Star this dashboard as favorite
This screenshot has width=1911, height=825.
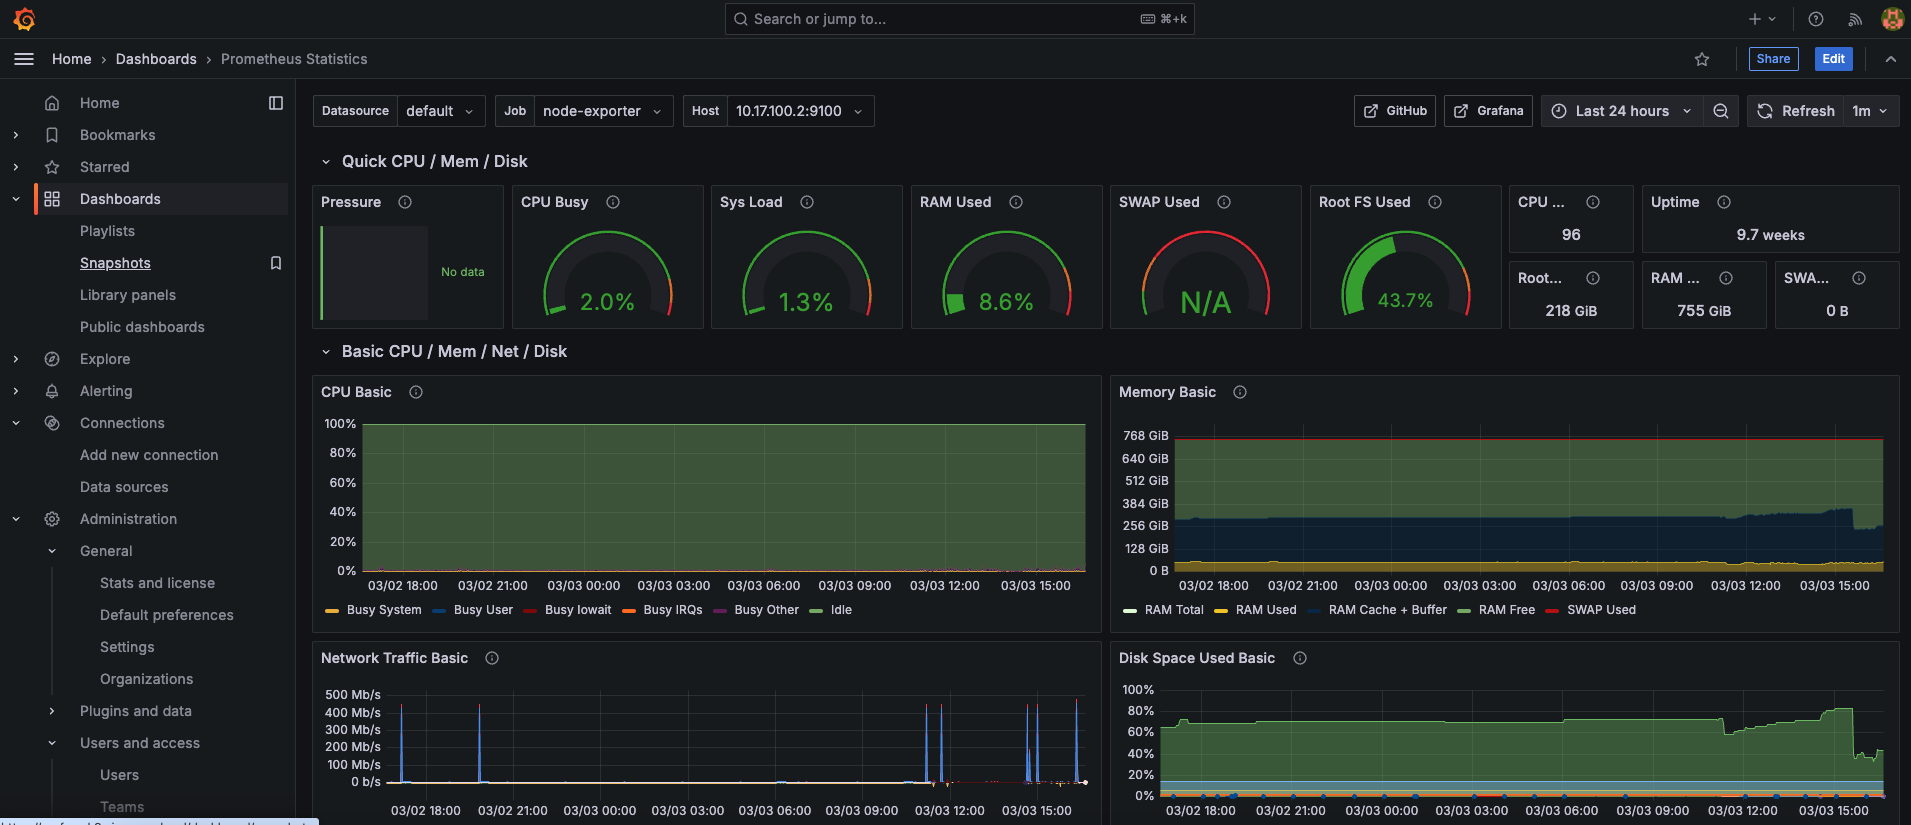1702,59
